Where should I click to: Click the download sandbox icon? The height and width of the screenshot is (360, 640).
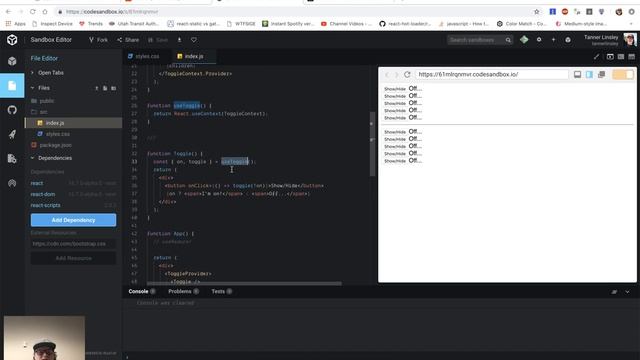click(179, 40)
